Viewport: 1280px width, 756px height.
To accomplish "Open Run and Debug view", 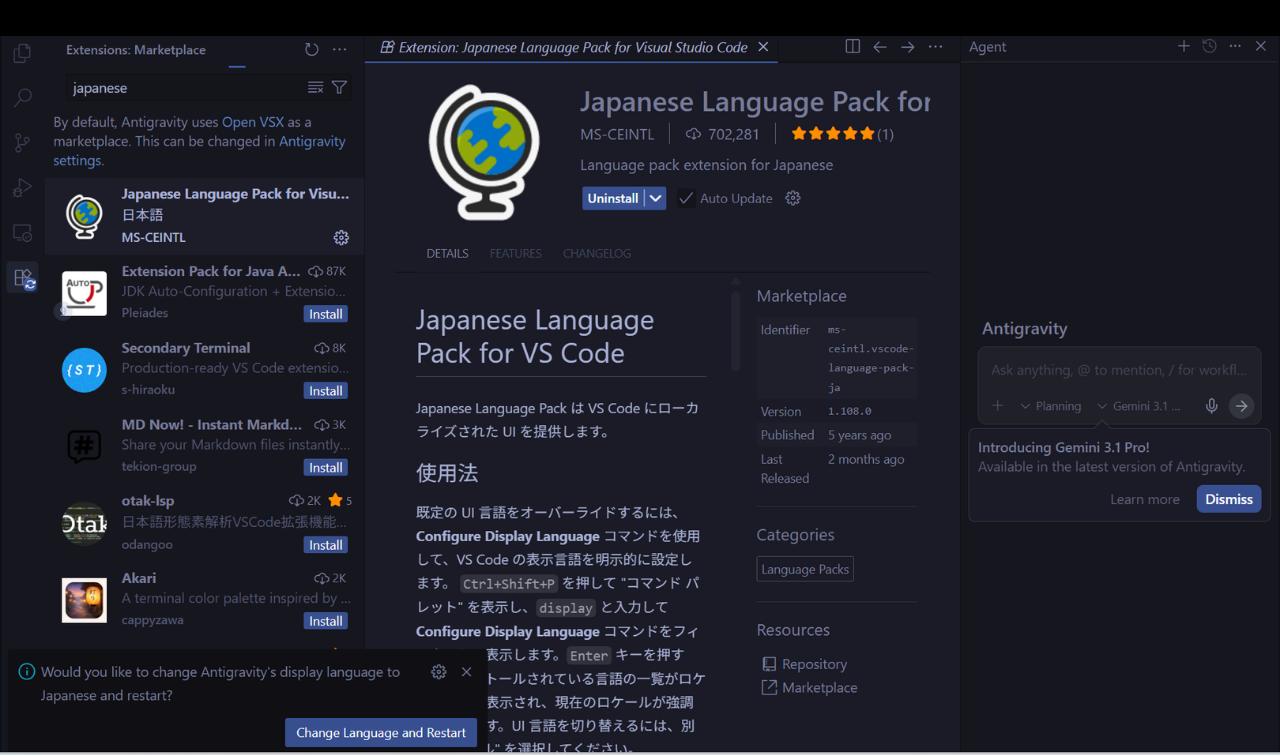I will [22, 188].
